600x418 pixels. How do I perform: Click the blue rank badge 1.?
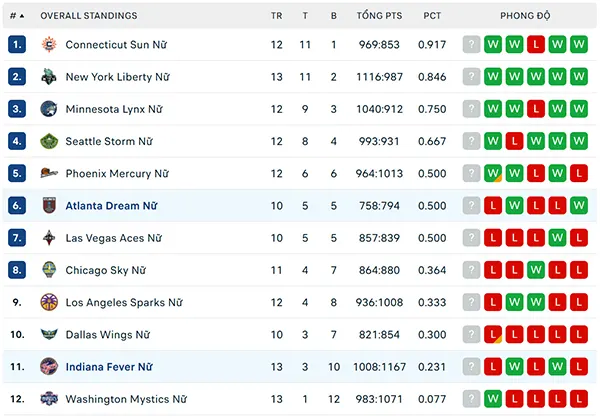click(17, 44)
